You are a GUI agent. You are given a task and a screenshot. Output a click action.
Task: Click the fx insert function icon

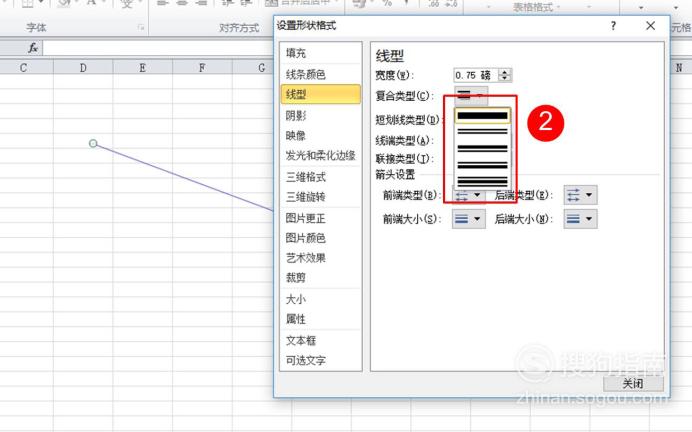click(33, 48)
